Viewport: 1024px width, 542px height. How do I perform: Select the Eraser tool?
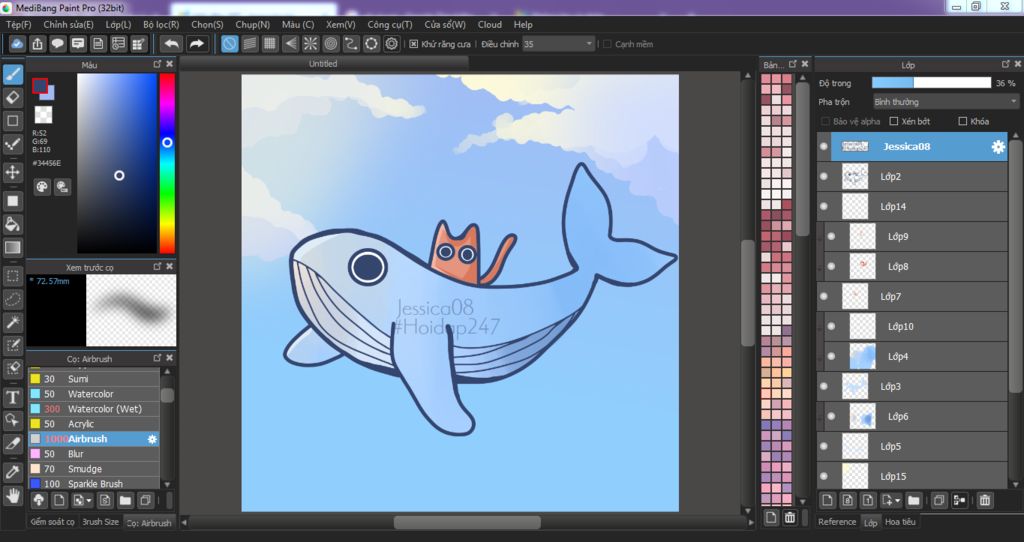click(x=12, y=97)
